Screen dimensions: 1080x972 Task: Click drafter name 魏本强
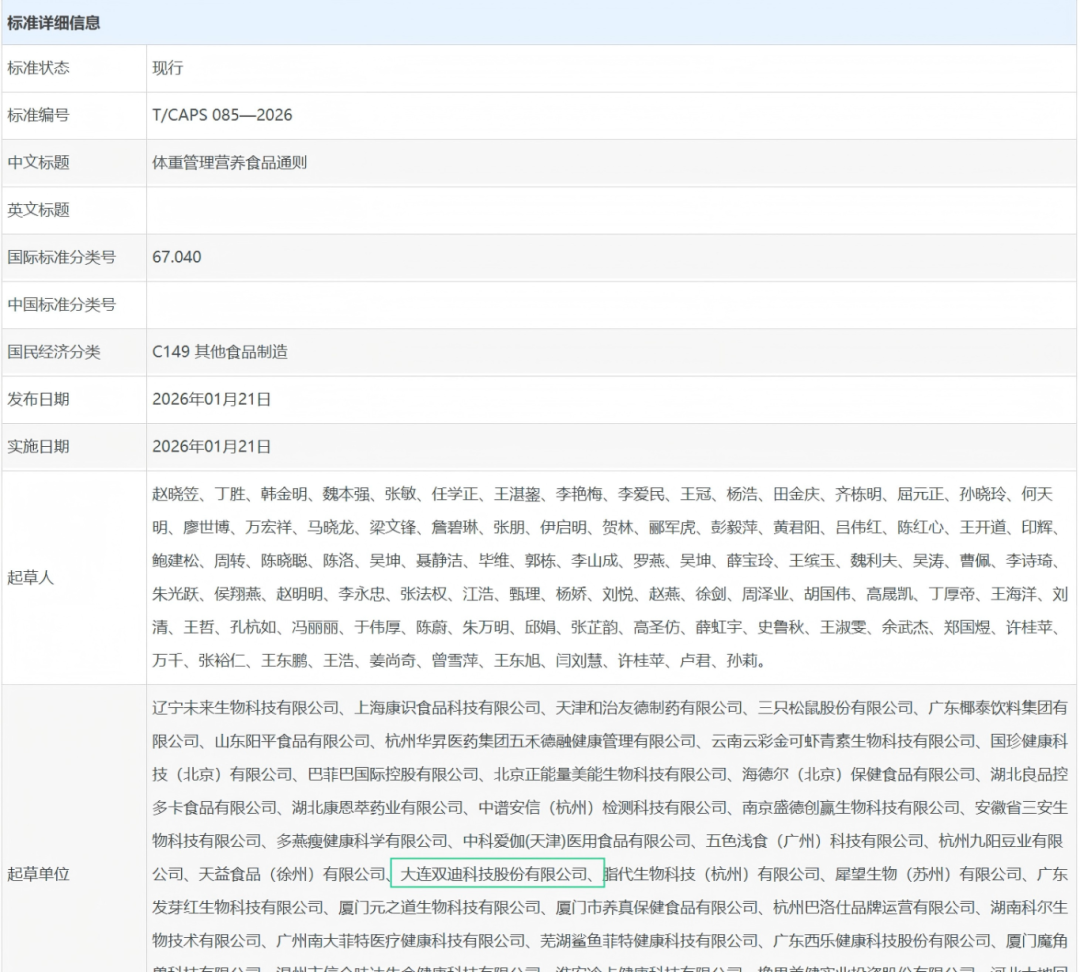coord(346,494)
